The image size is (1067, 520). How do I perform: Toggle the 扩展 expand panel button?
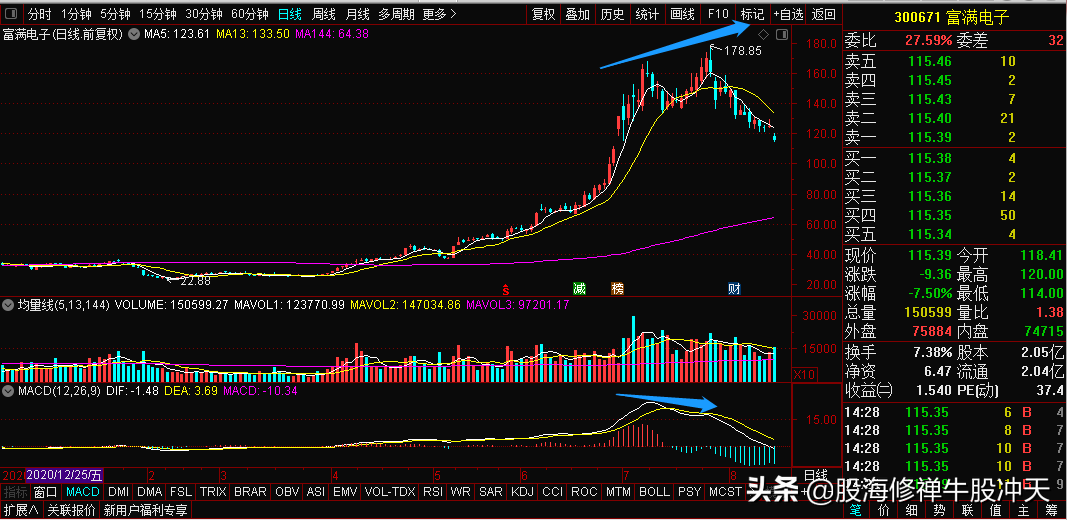[20, 510]
